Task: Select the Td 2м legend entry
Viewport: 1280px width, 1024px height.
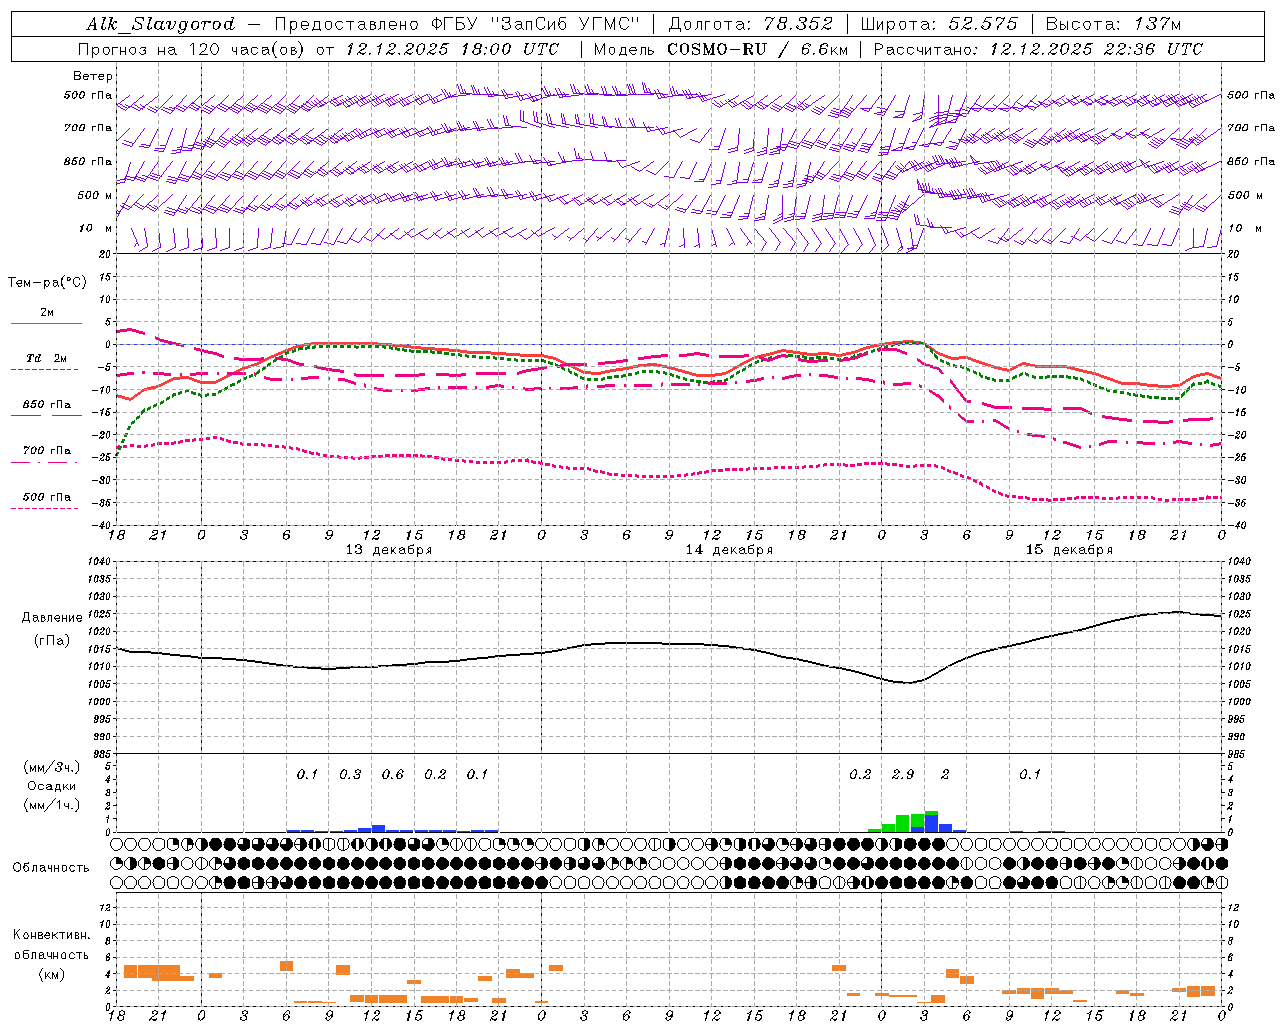Action: click(x=46, y=358)
